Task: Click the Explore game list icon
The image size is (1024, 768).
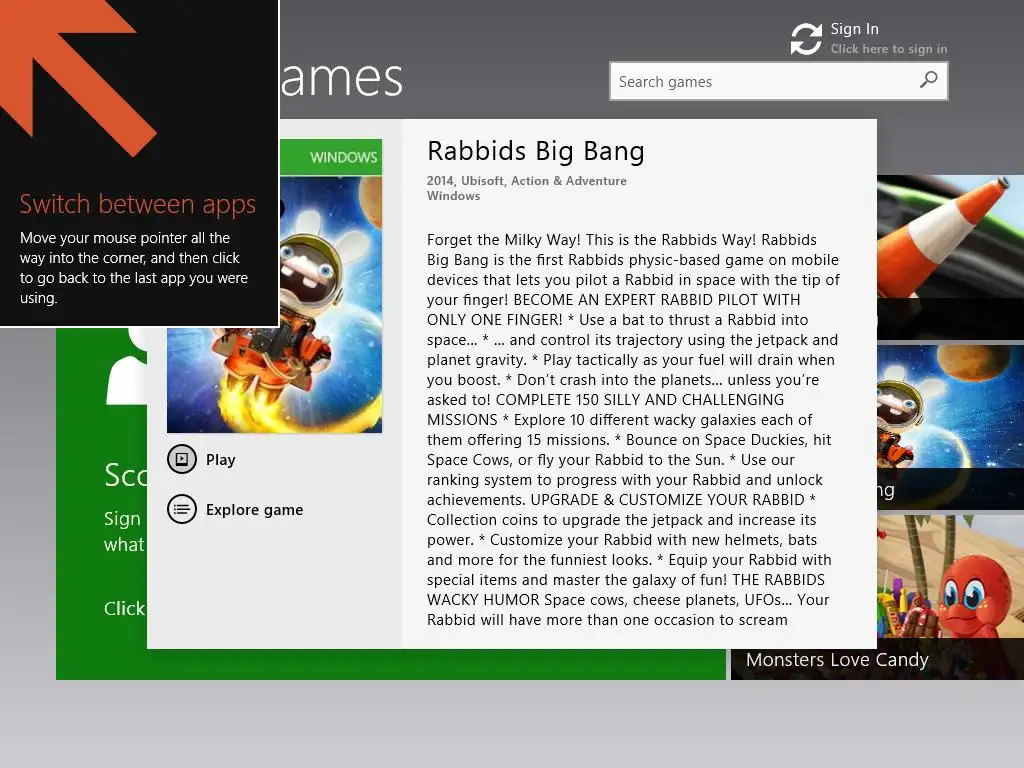Action: pyautogui.click(x=182, y=509)
